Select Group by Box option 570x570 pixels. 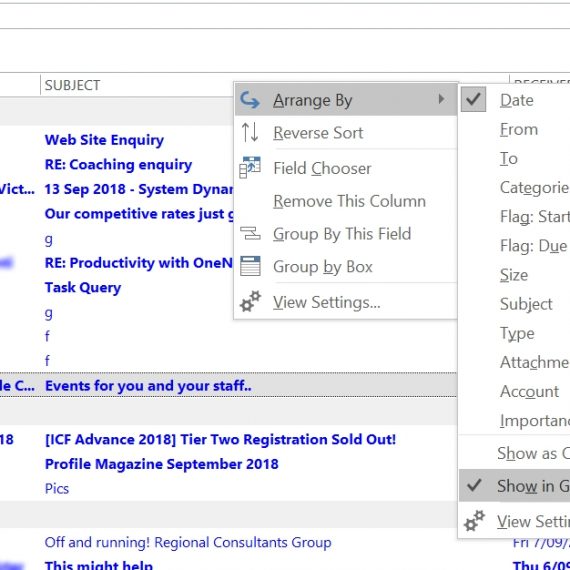[x=345, y=266]
